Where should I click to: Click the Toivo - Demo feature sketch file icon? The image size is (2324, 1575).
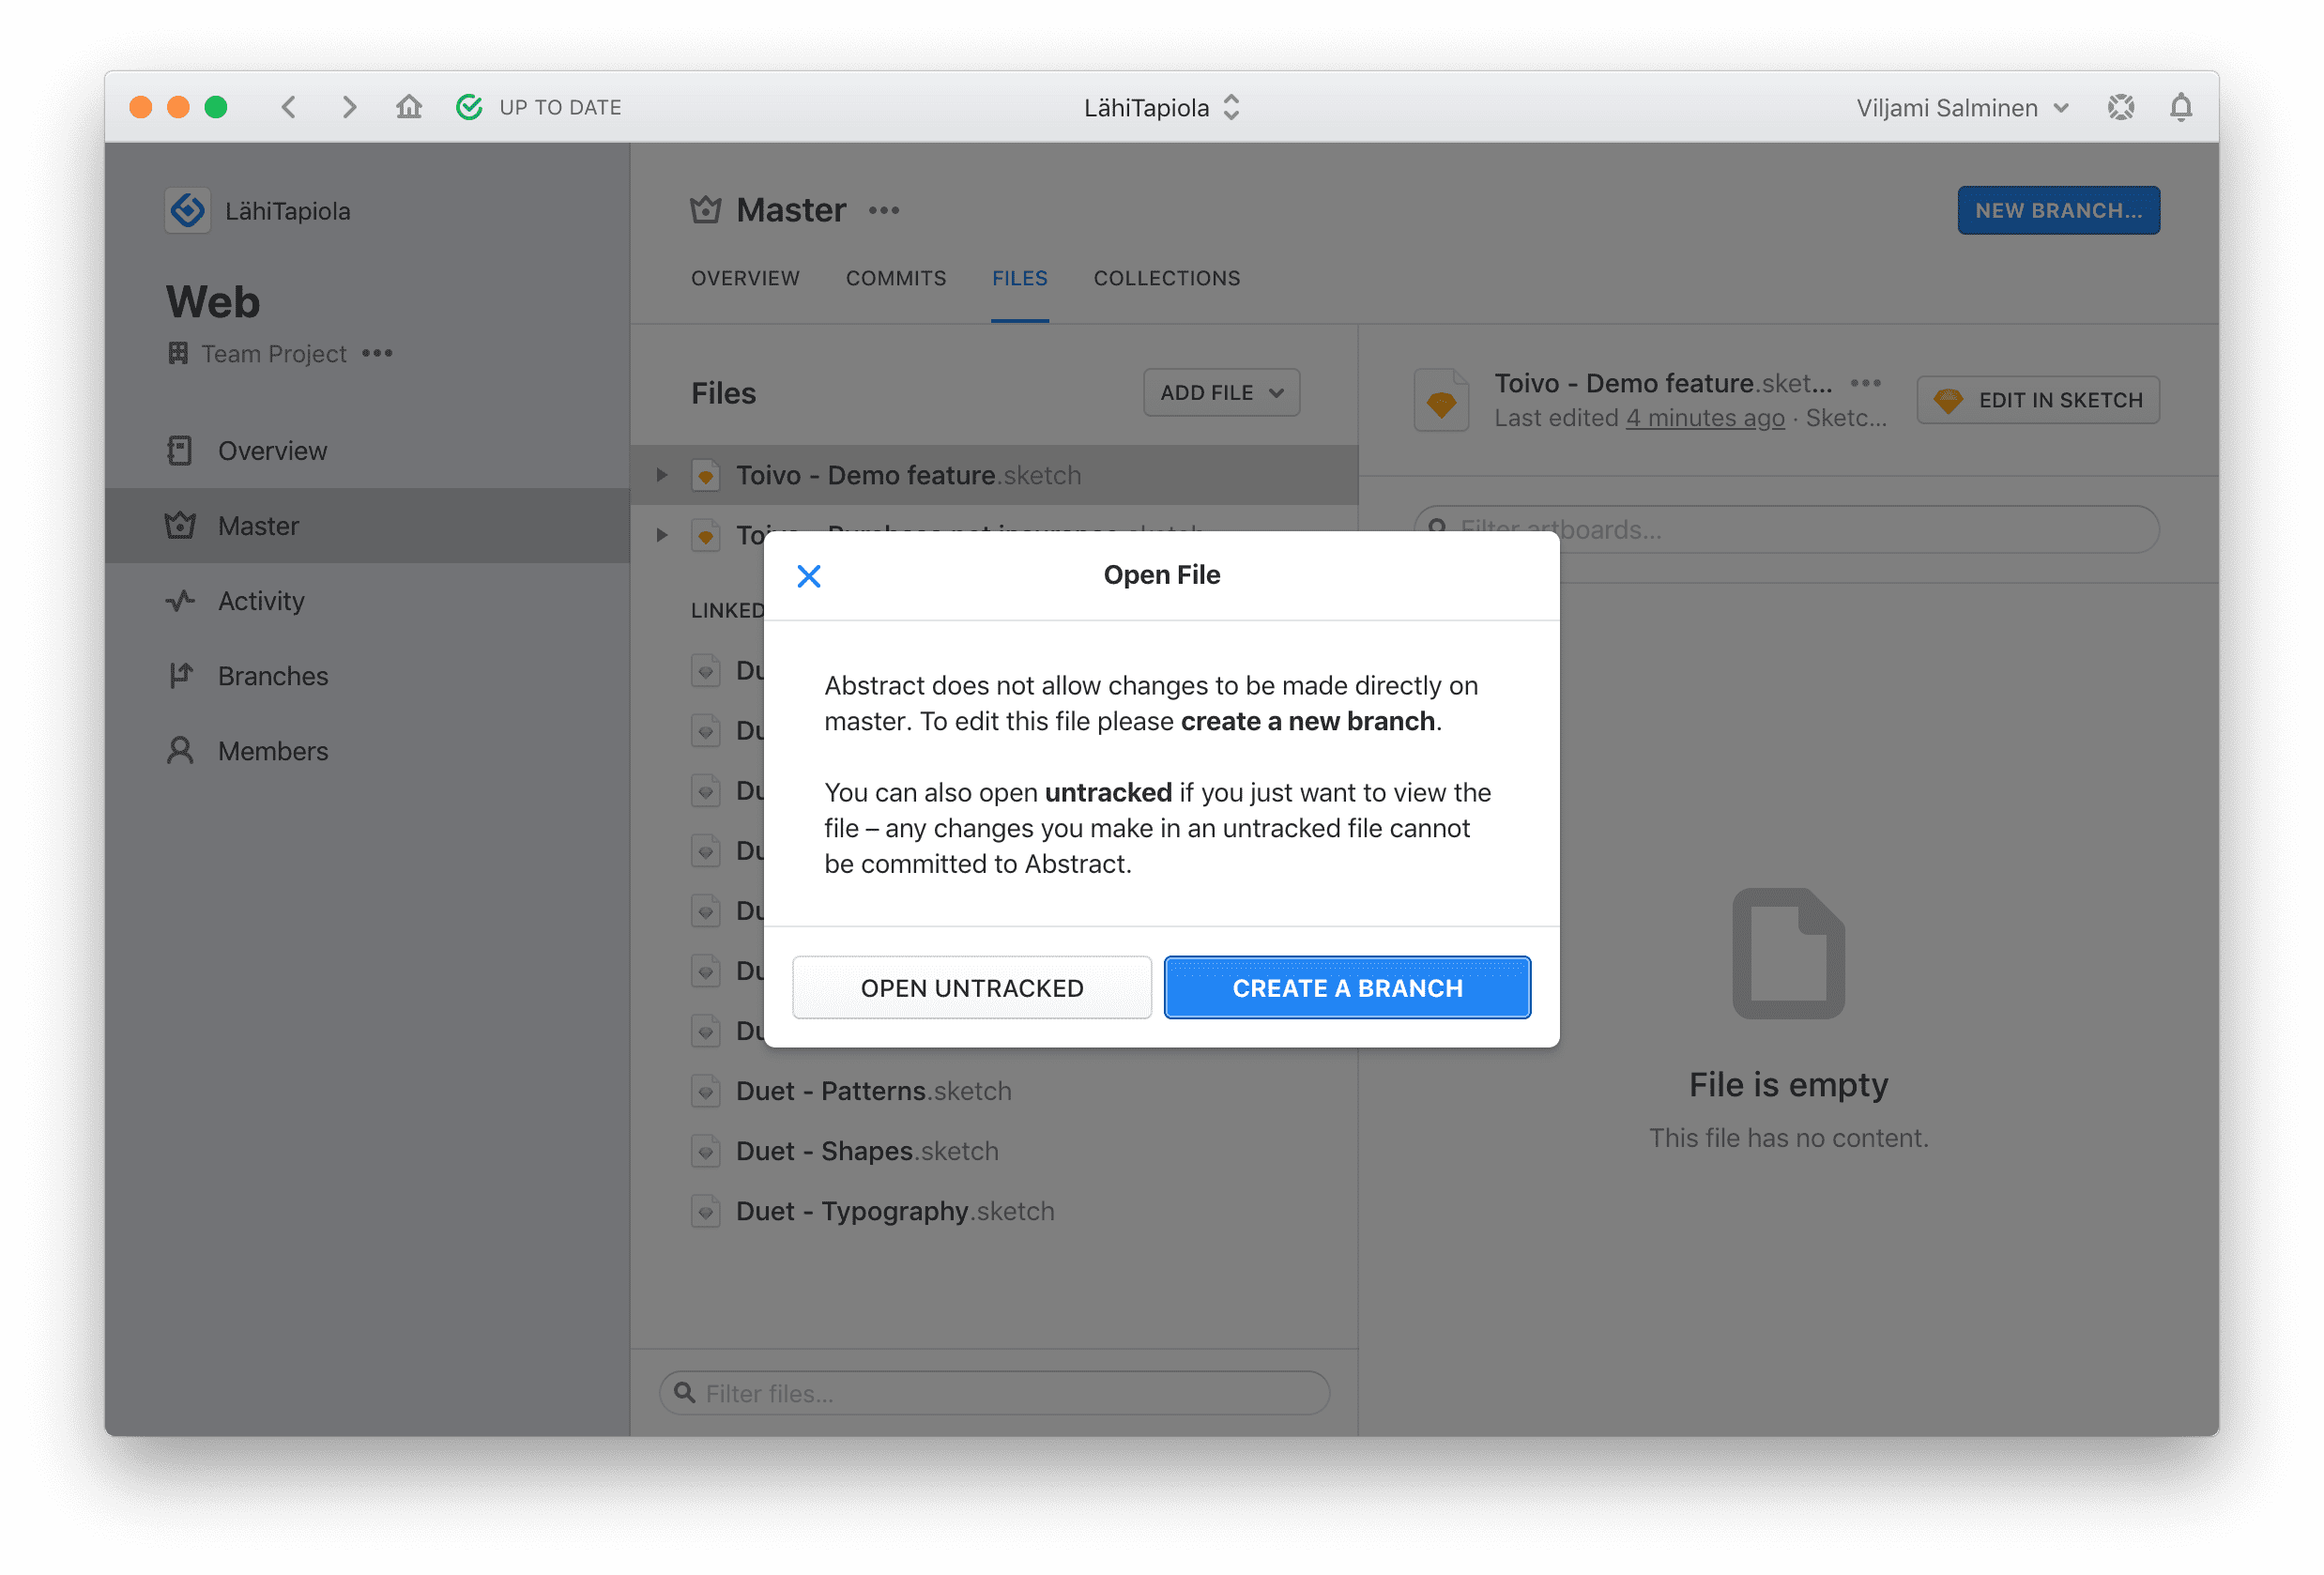(x=705, y=475)
